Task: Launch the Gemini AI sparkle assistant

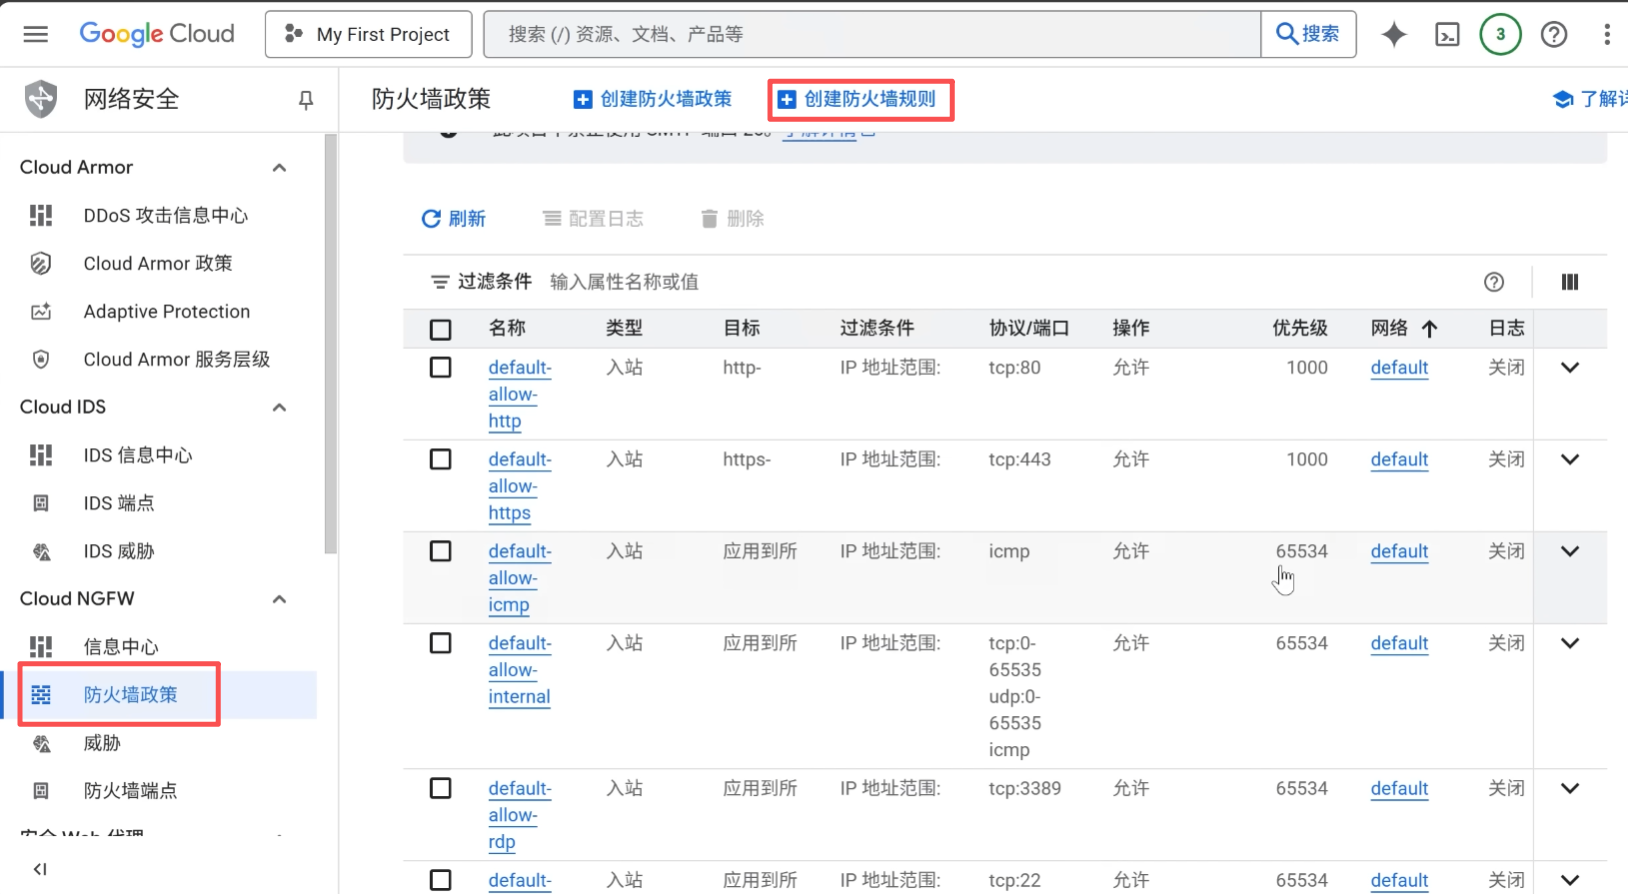Action: coord(1394,34)
